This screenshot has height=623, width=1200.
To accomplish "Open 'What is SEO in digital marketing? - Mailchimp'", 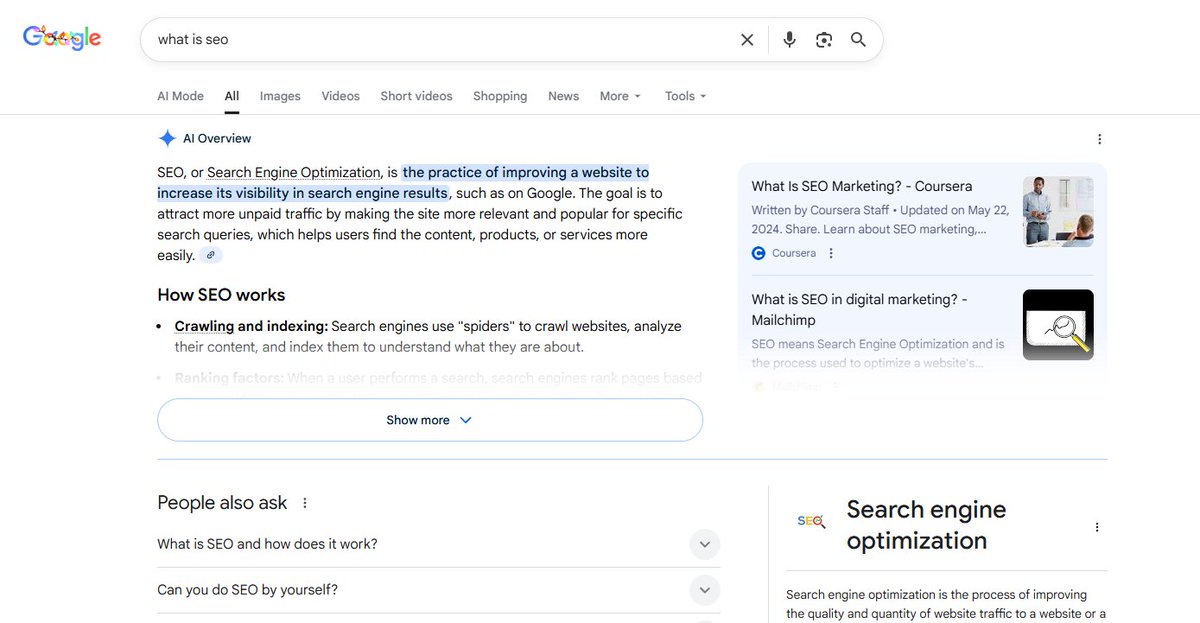I will click(860, 309).
